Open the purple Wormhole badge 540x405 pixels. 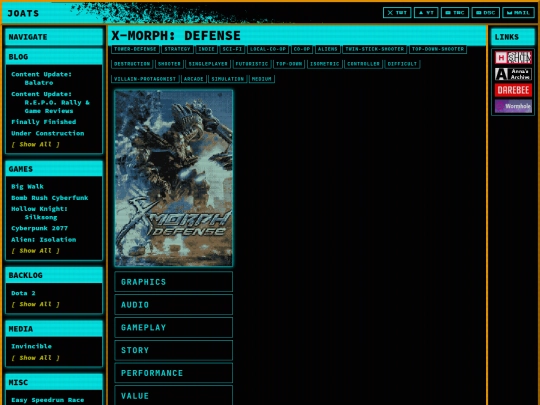tap(513, 106)
